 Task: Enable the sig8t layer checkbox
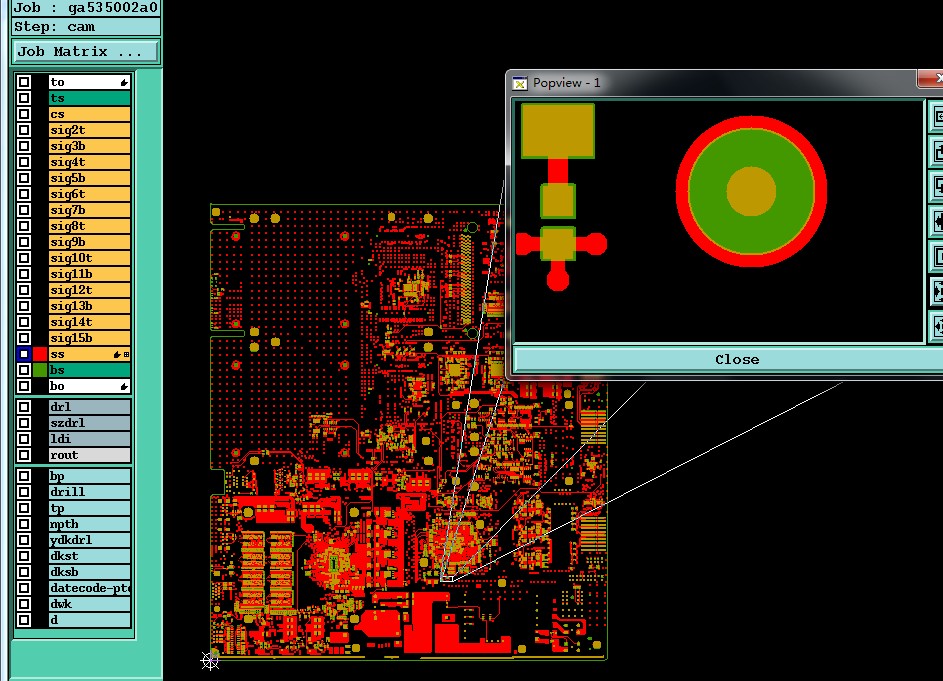[x=23, y=226]
